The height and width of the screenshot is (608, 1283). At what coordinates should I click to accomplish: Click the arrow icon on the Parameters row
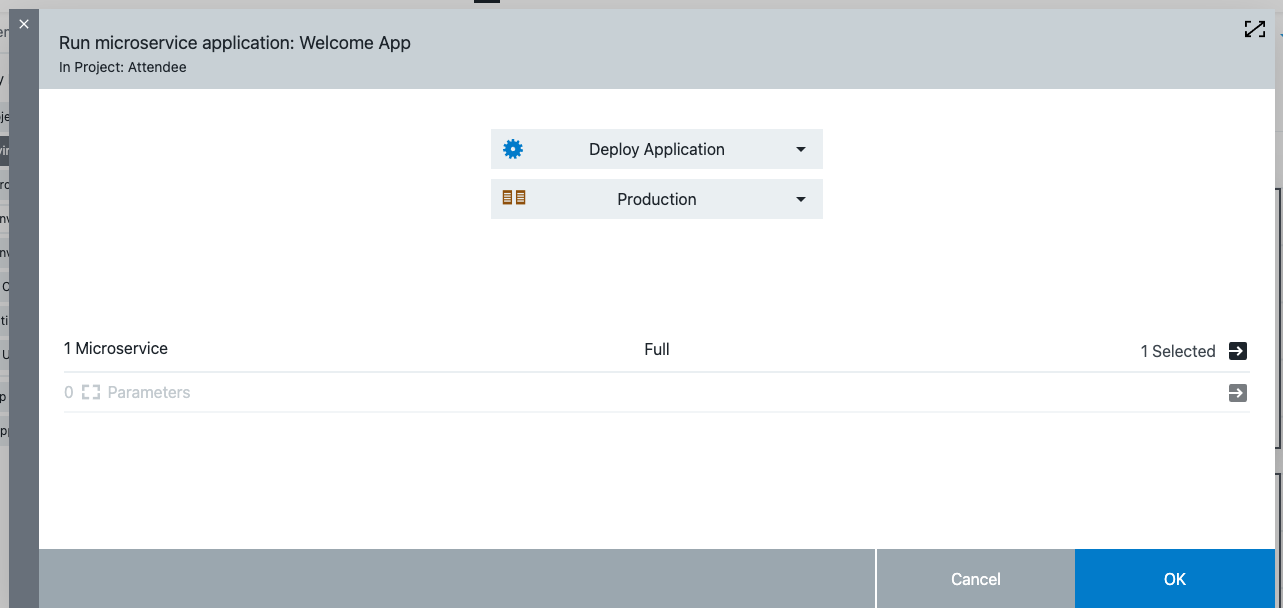coord(1237,392)
